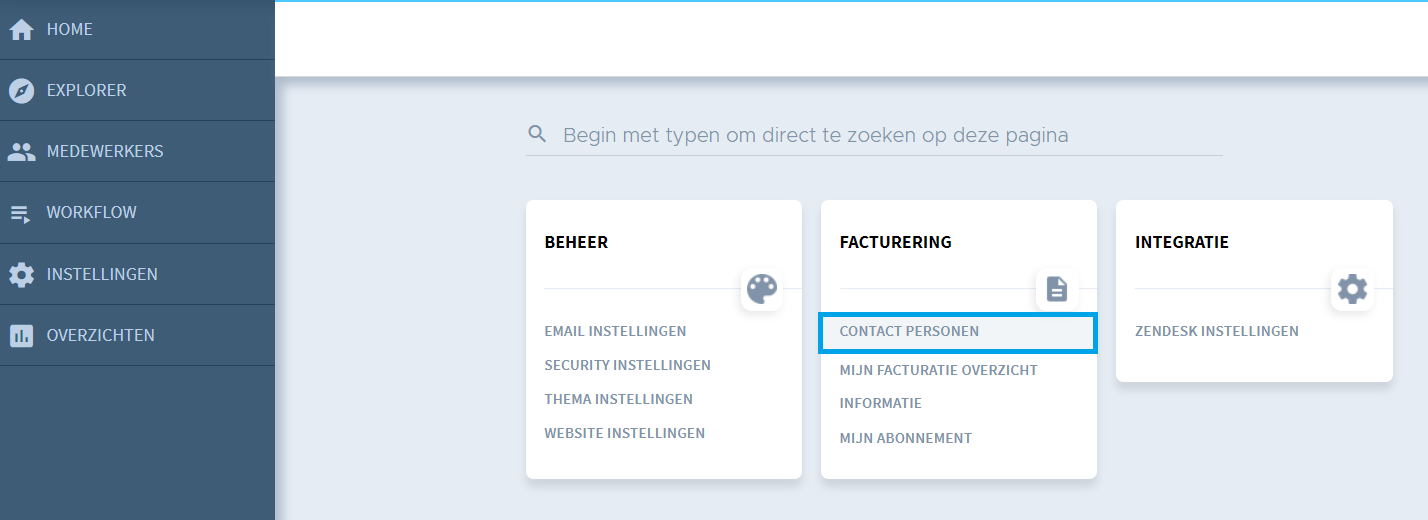
Task: Click the Workflow list icon
Action: 21,213
